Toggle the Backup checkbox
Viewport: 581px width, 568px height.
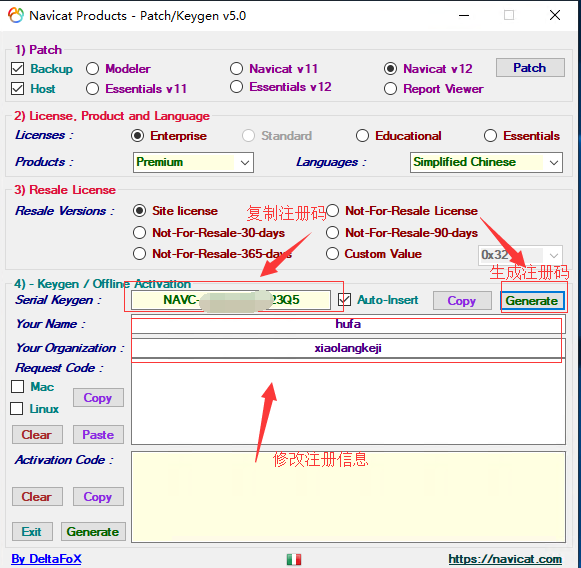pos(17,69)
